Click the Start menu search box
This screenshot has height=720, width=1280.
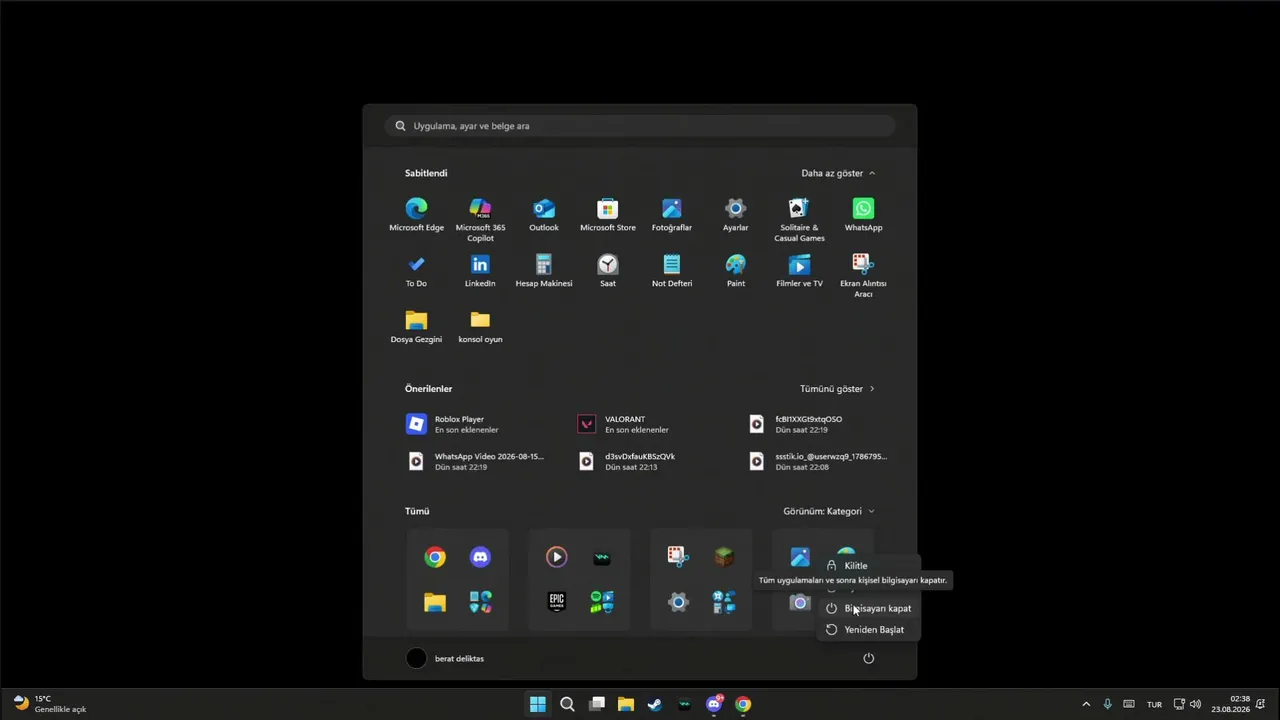(x=640, y=126)
